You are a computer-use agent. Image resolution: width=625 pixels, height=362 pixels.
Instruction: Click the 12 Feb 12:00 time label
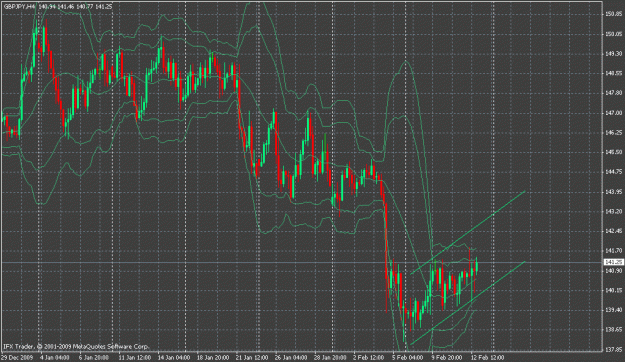coord(487,358)
